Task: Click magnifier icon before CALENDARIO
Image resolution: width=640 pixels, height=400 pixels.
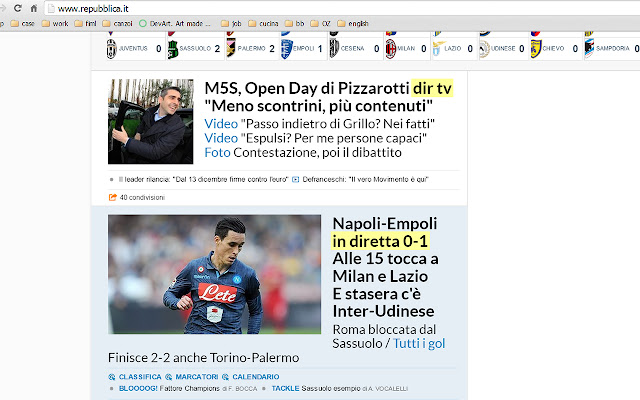Action: coord(225,377)
